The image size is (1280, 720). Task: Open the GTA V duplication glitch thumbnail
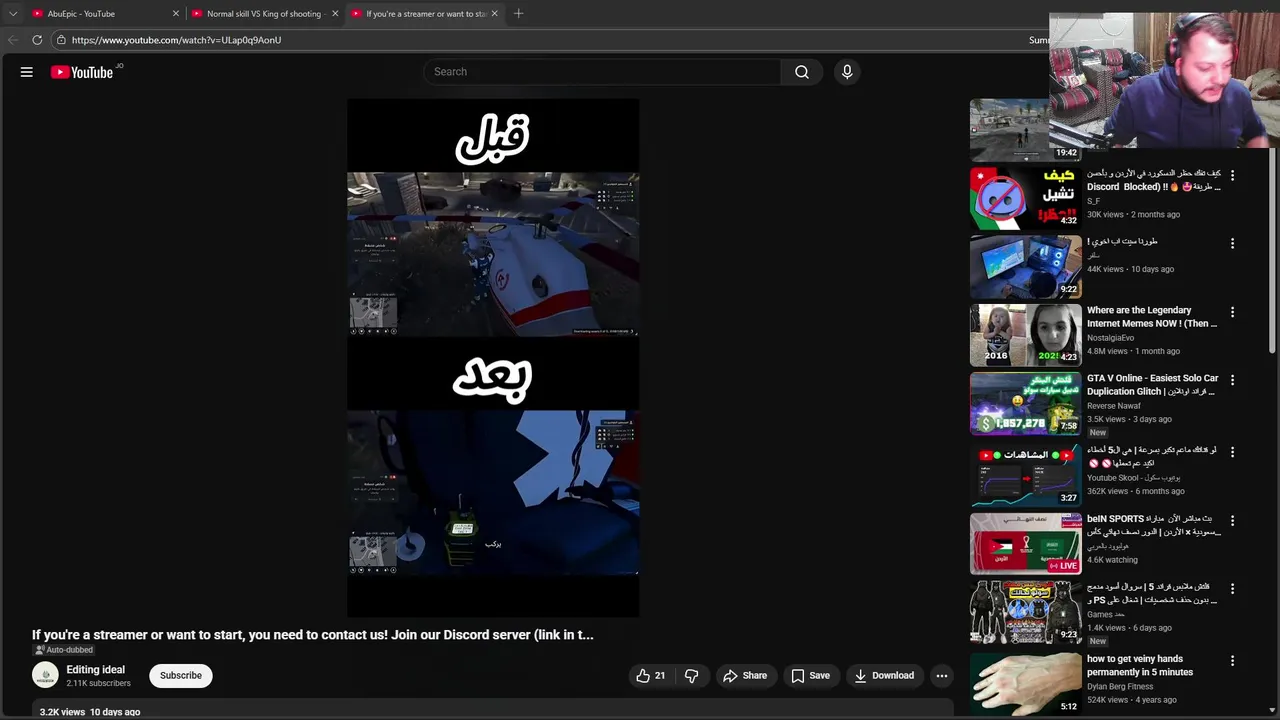coord(1026,403)
